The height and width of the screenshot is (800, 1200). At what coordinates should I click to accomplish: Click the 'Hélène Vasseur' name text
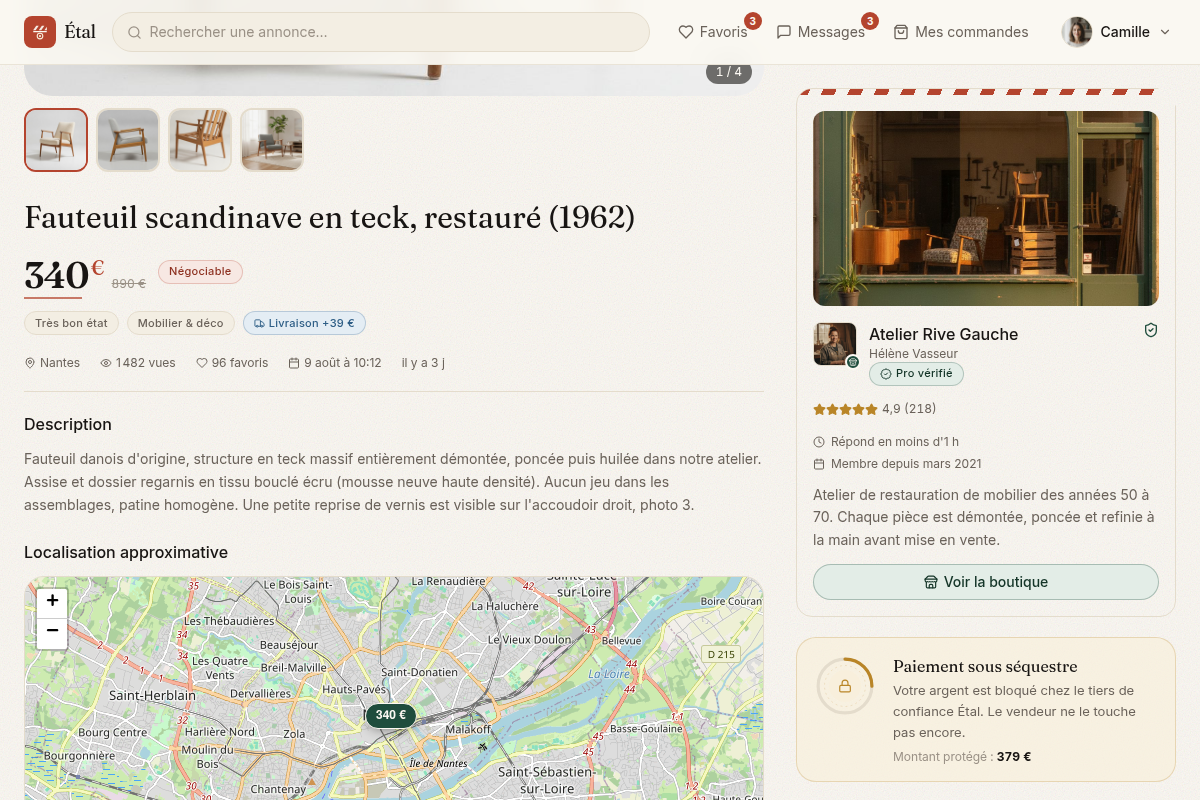[x=913, y=353]
